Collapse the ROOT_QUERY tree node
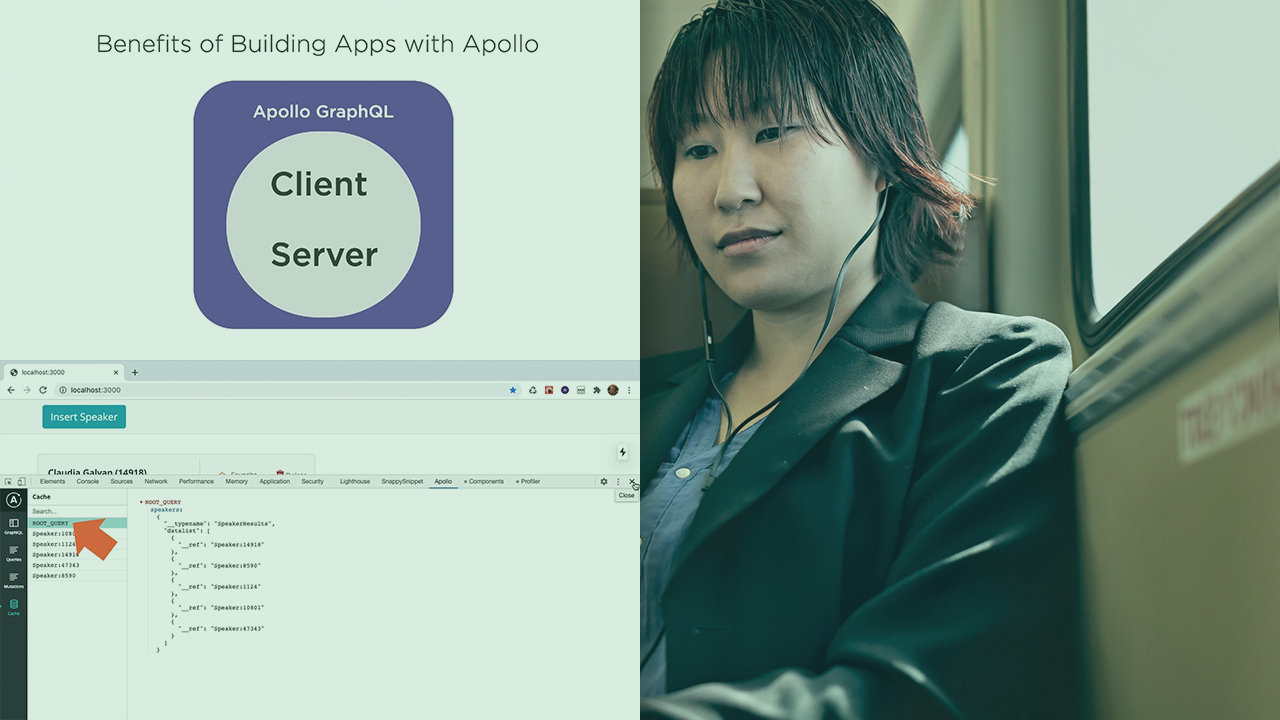This screenshot has height=720, width=1280. [x=141, y=502]
